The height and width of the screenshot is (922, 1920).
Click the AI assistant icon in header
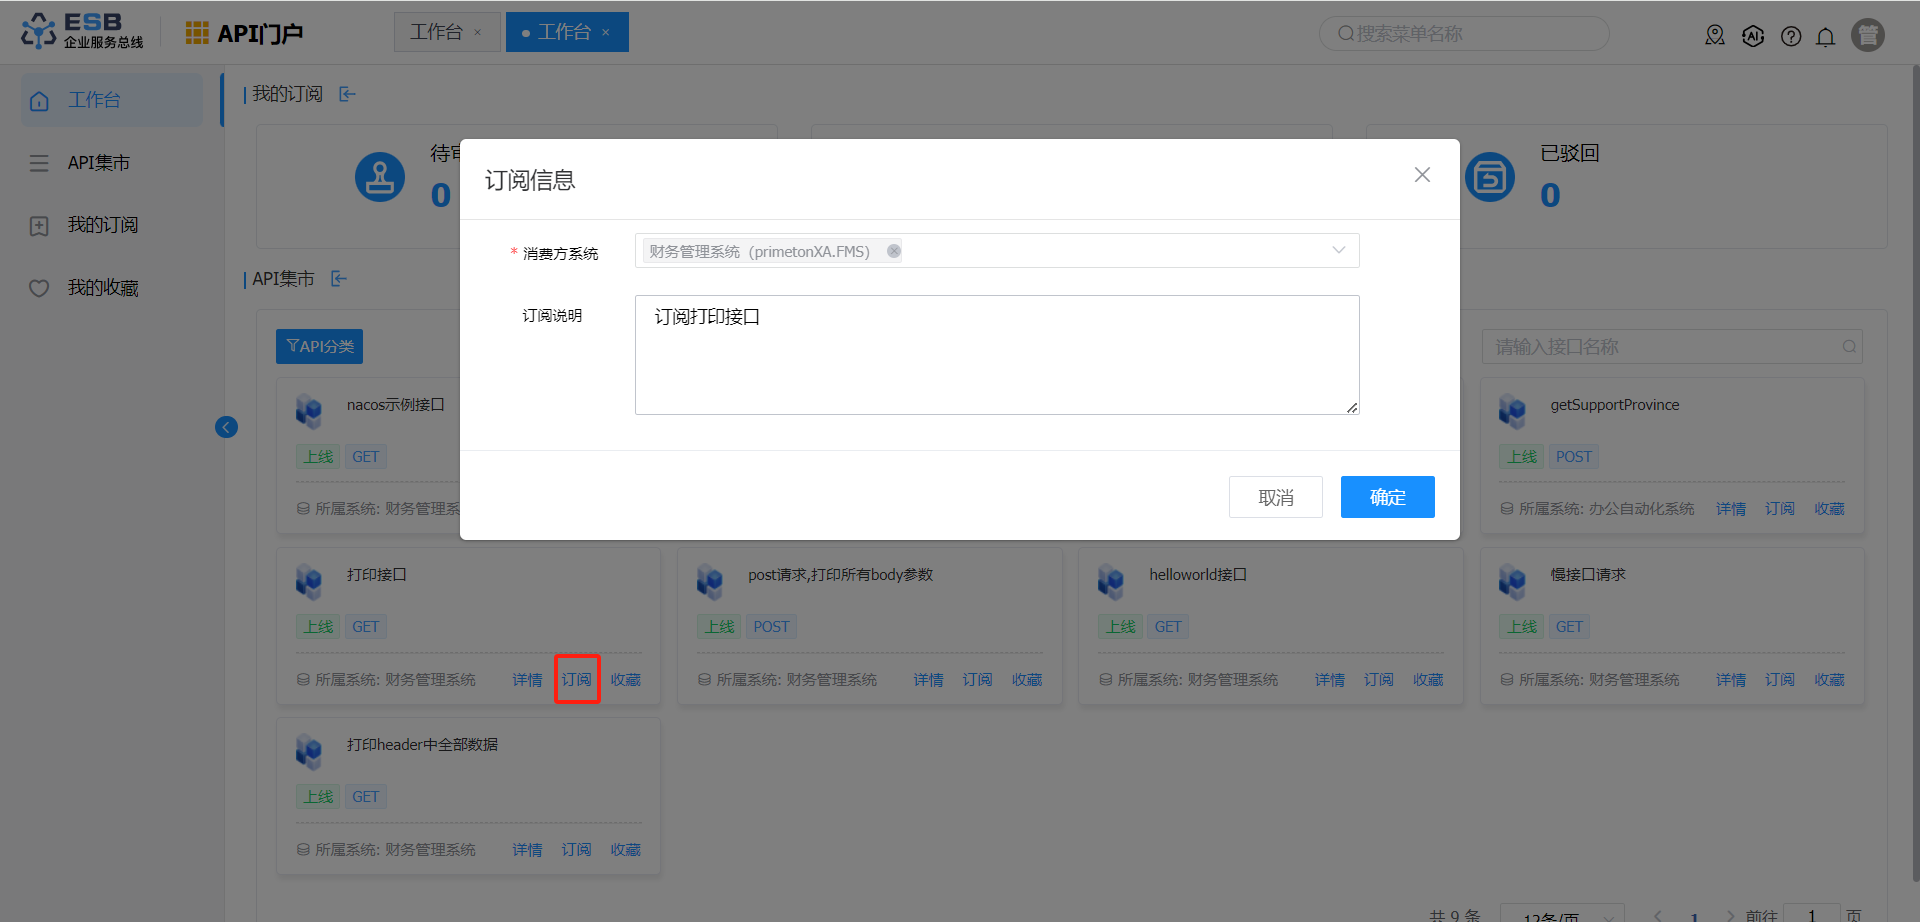[1753, 37]
